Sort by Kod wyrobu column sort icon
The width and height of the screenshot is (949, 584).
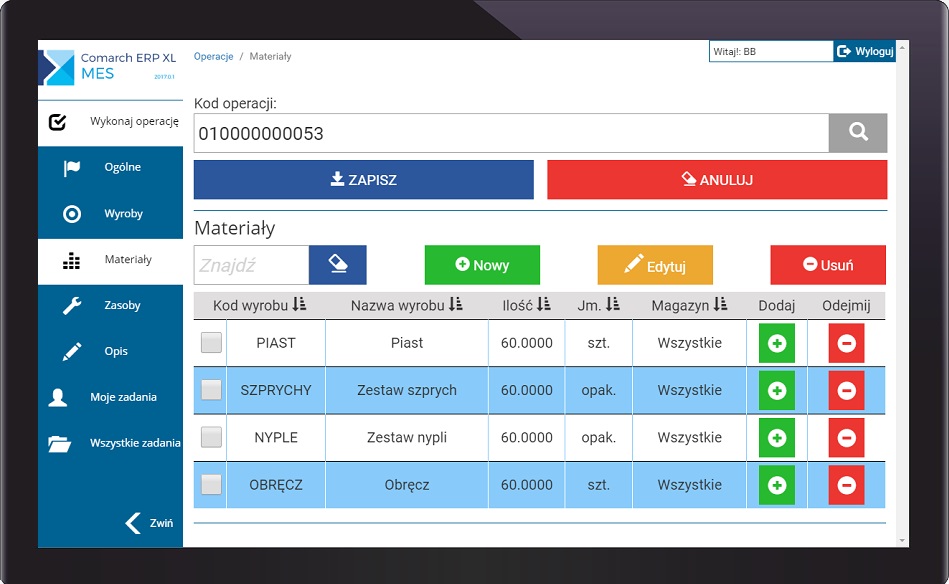[x=300, y=304]
